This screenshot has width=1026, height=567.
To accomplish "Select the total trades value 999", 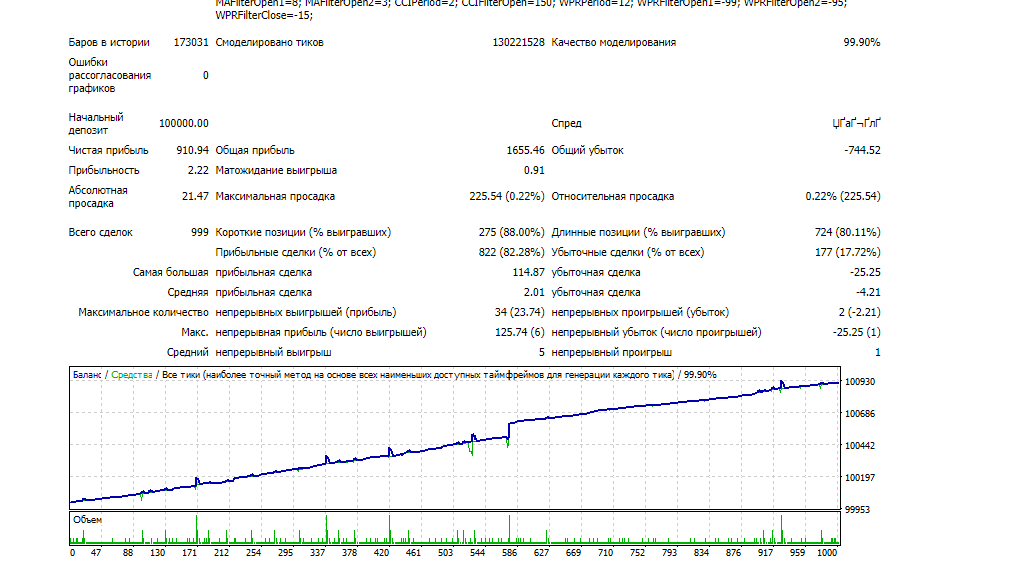I will click(x=200, y=233).
